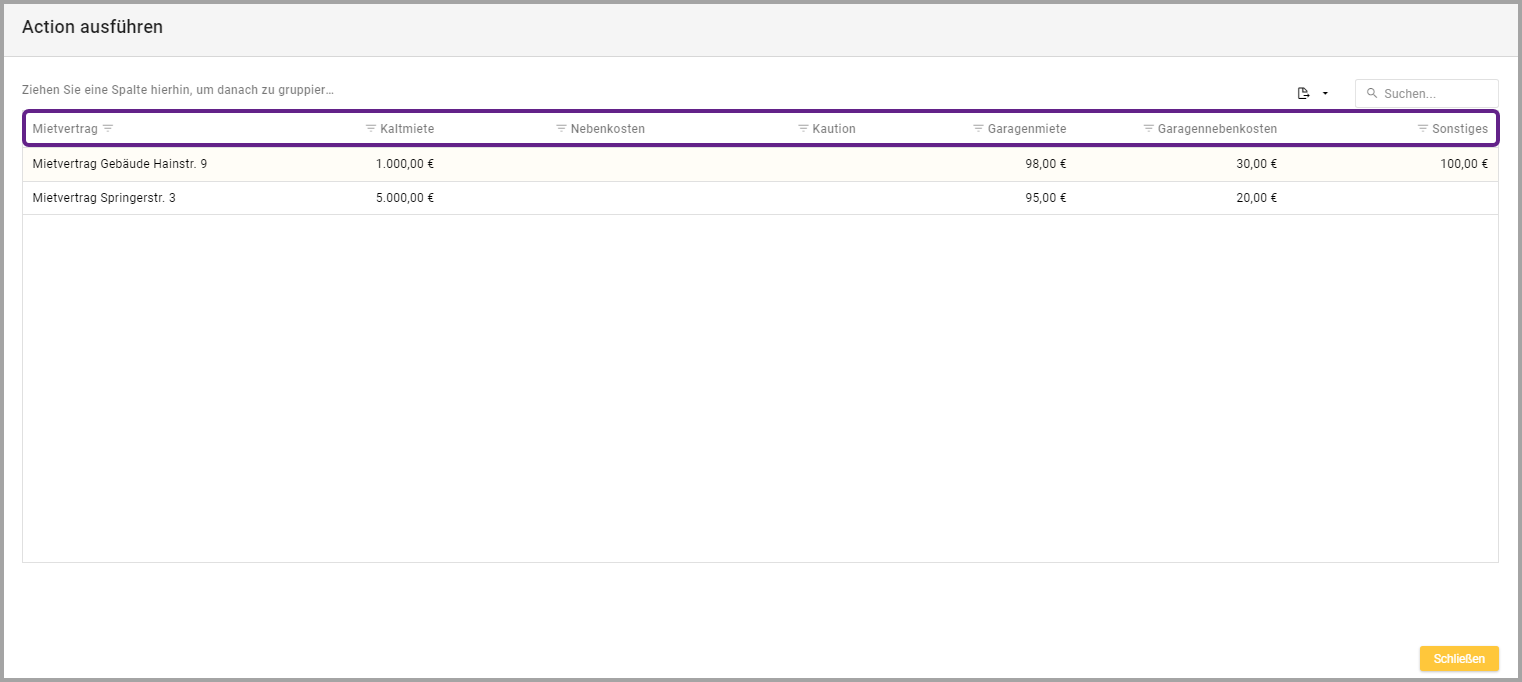Image resolution: width=1522 pixels, height=682 pixels.
Task: Select the Mietvertrag Springerstr. 3 row
Action: pos(104,198)
